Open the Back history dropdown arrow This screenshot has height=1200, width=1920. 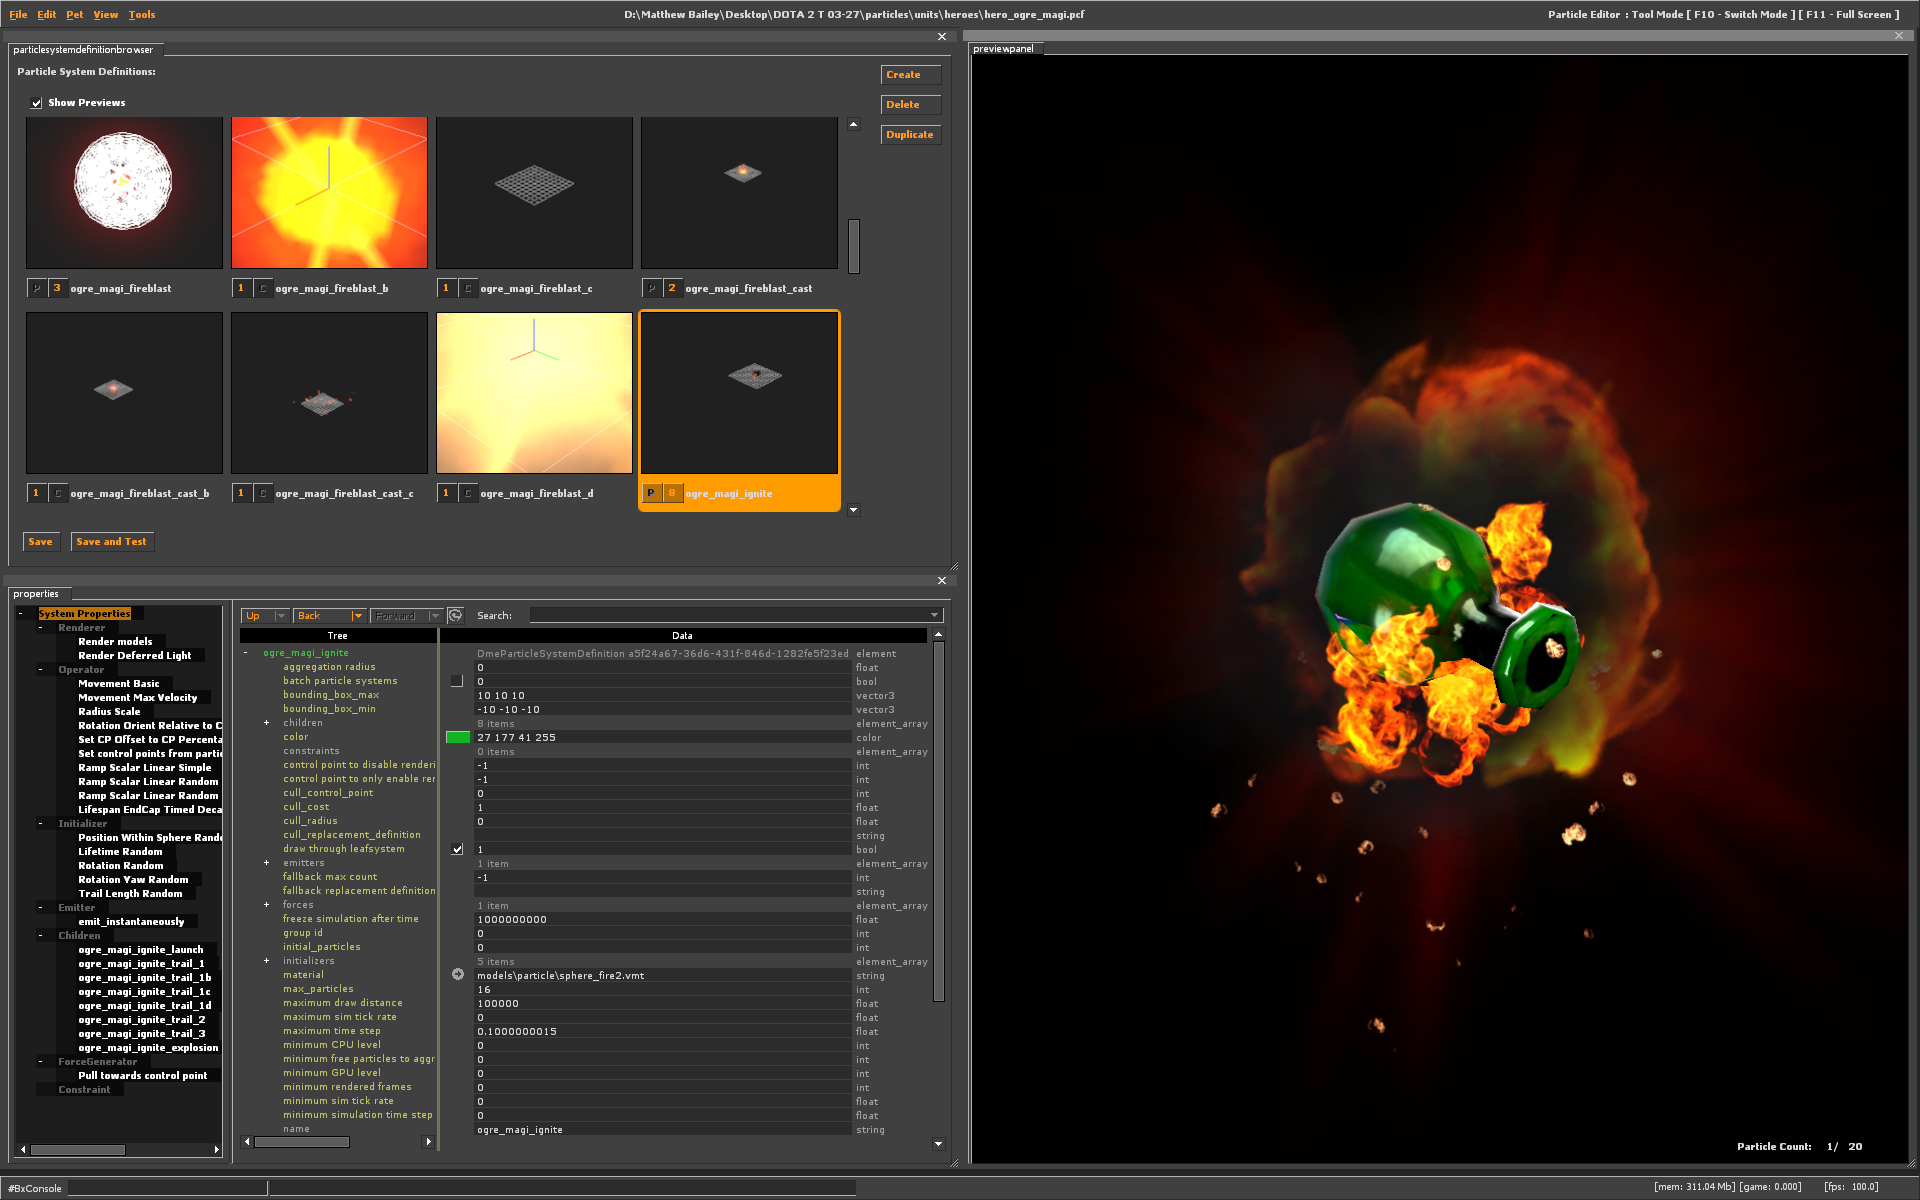[x=357, y=616]
